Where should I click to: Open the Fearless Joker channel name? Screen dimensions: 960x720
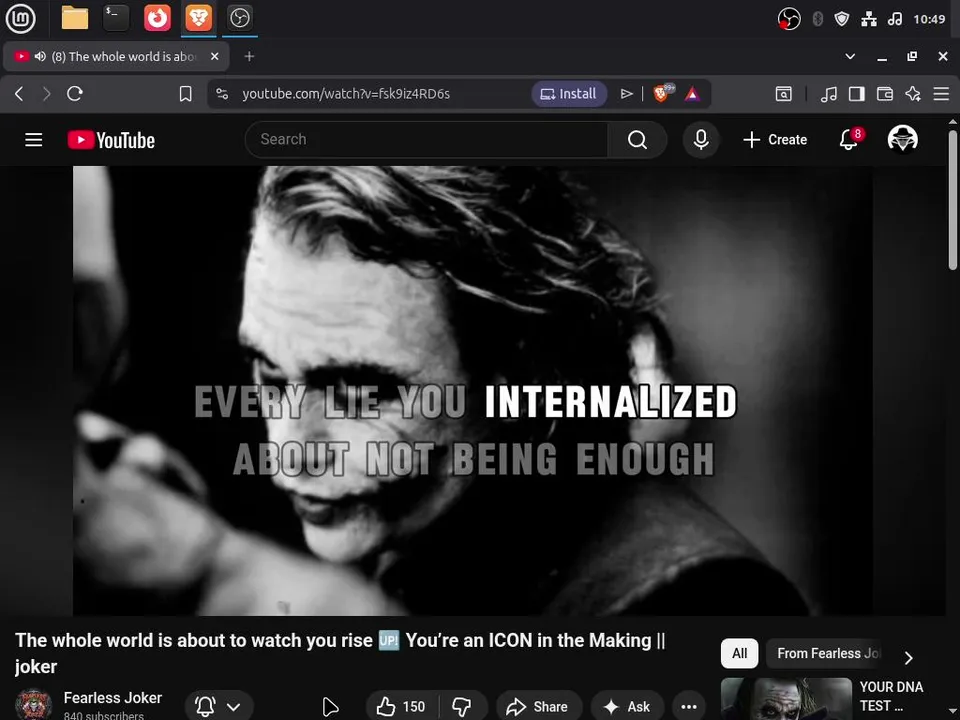click(113, 697)
